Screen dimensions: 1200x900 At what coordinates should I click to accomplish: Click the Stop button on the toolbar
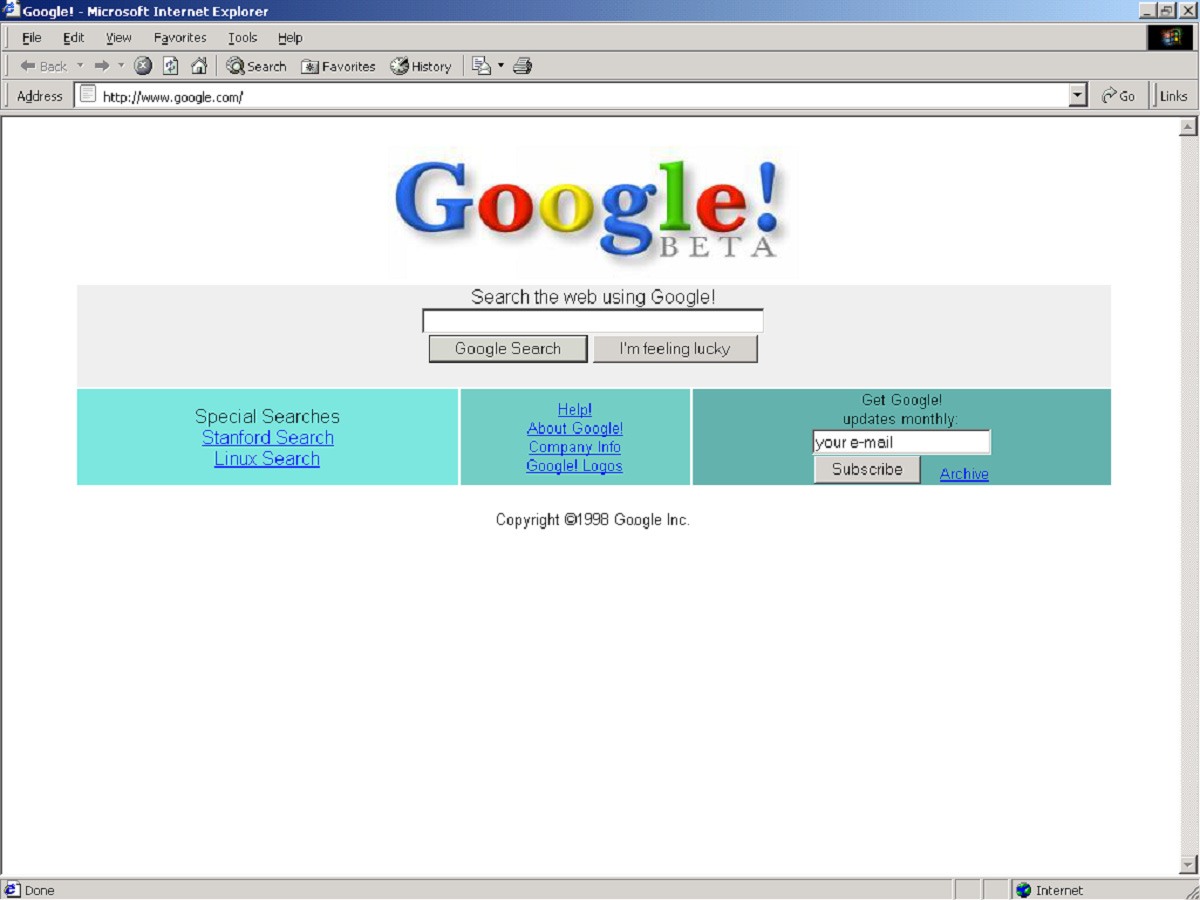pyautogui.click(x=143, y=66)
